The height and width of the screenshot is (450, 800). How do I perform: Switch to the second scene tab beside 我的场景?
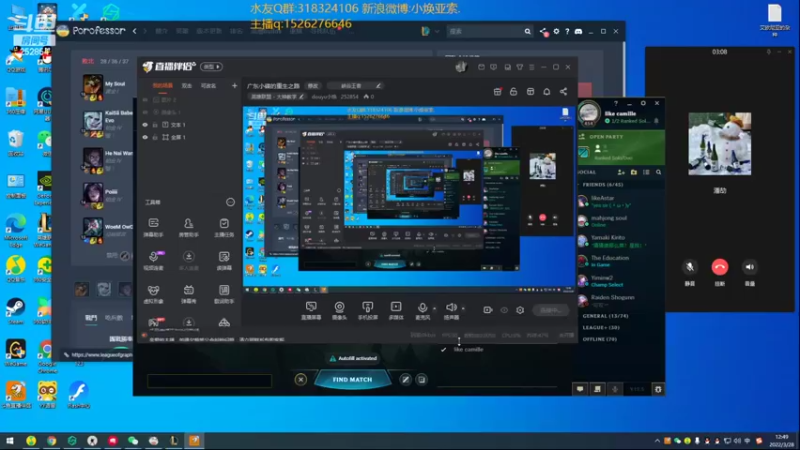coord(187,86)
